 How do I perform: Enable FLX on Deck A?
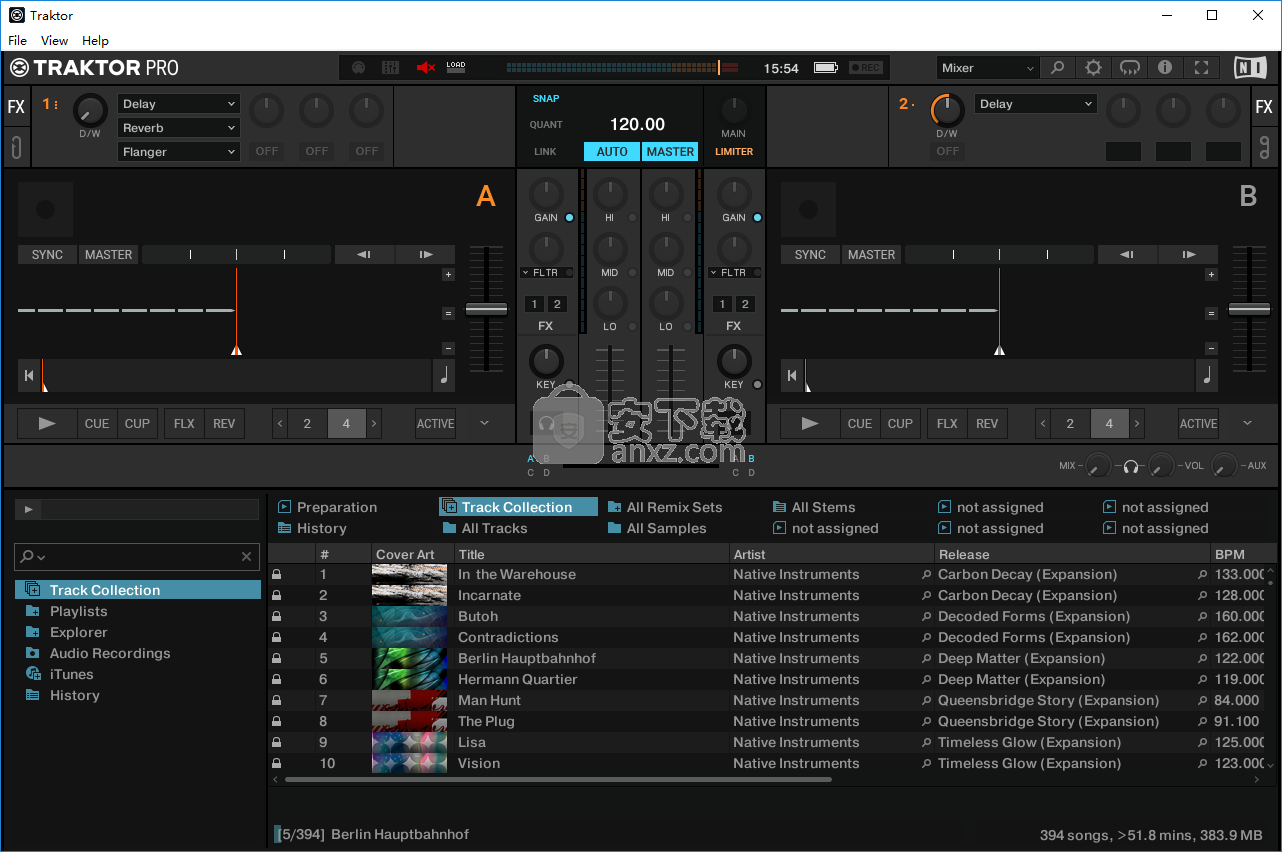tap(184, 424)
